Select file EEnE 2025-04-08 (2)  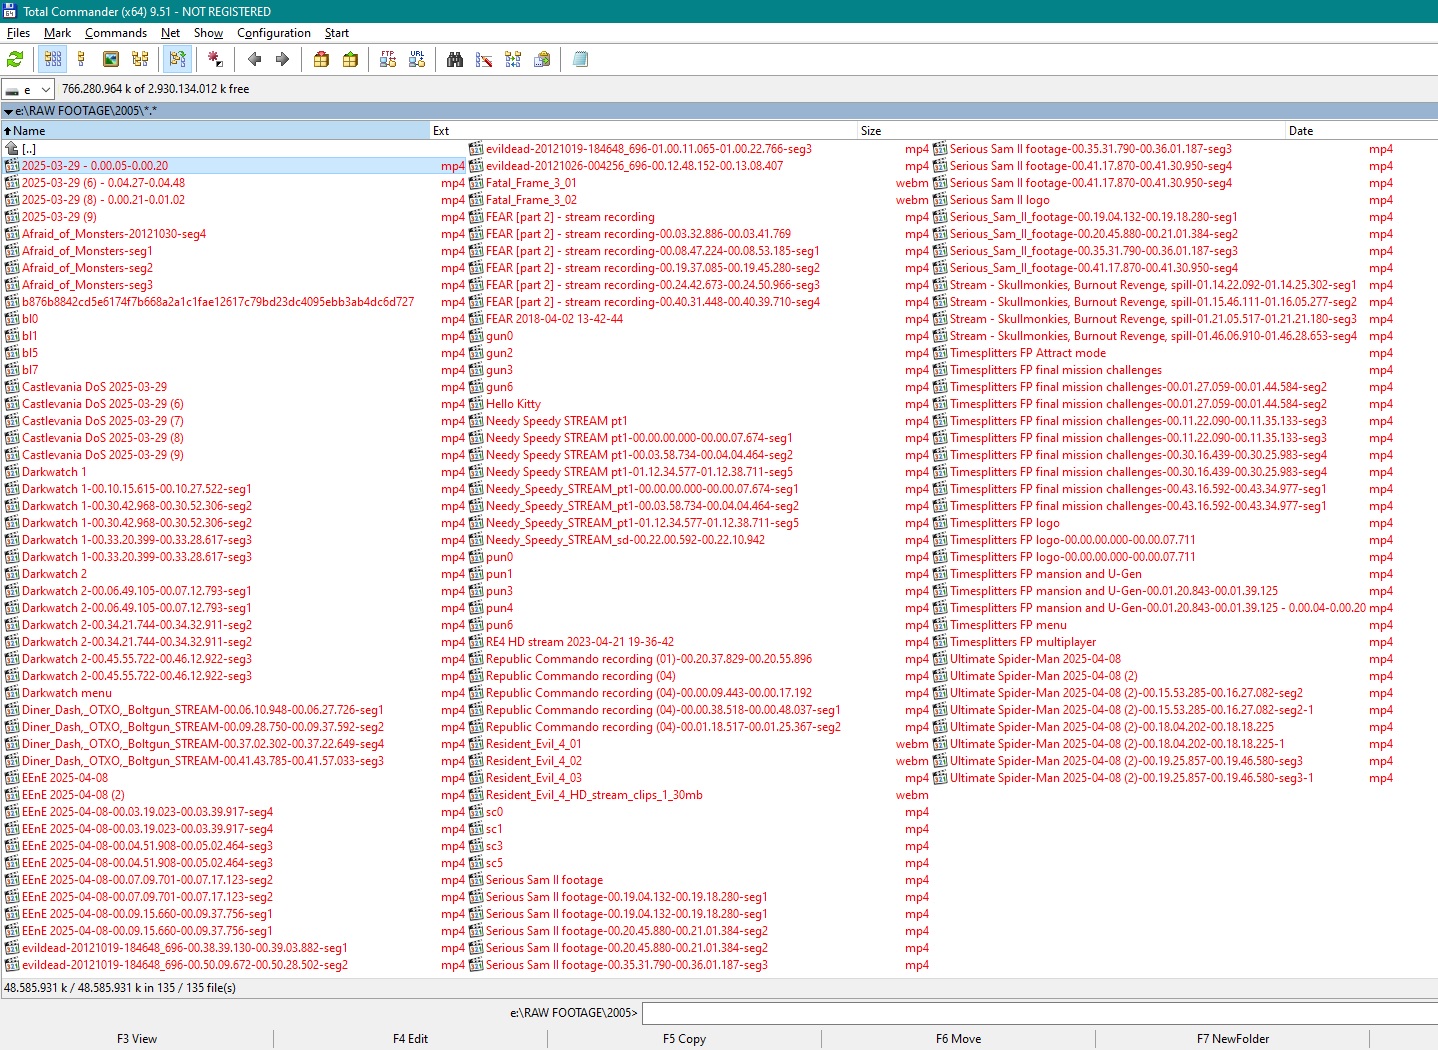(73, 795)
